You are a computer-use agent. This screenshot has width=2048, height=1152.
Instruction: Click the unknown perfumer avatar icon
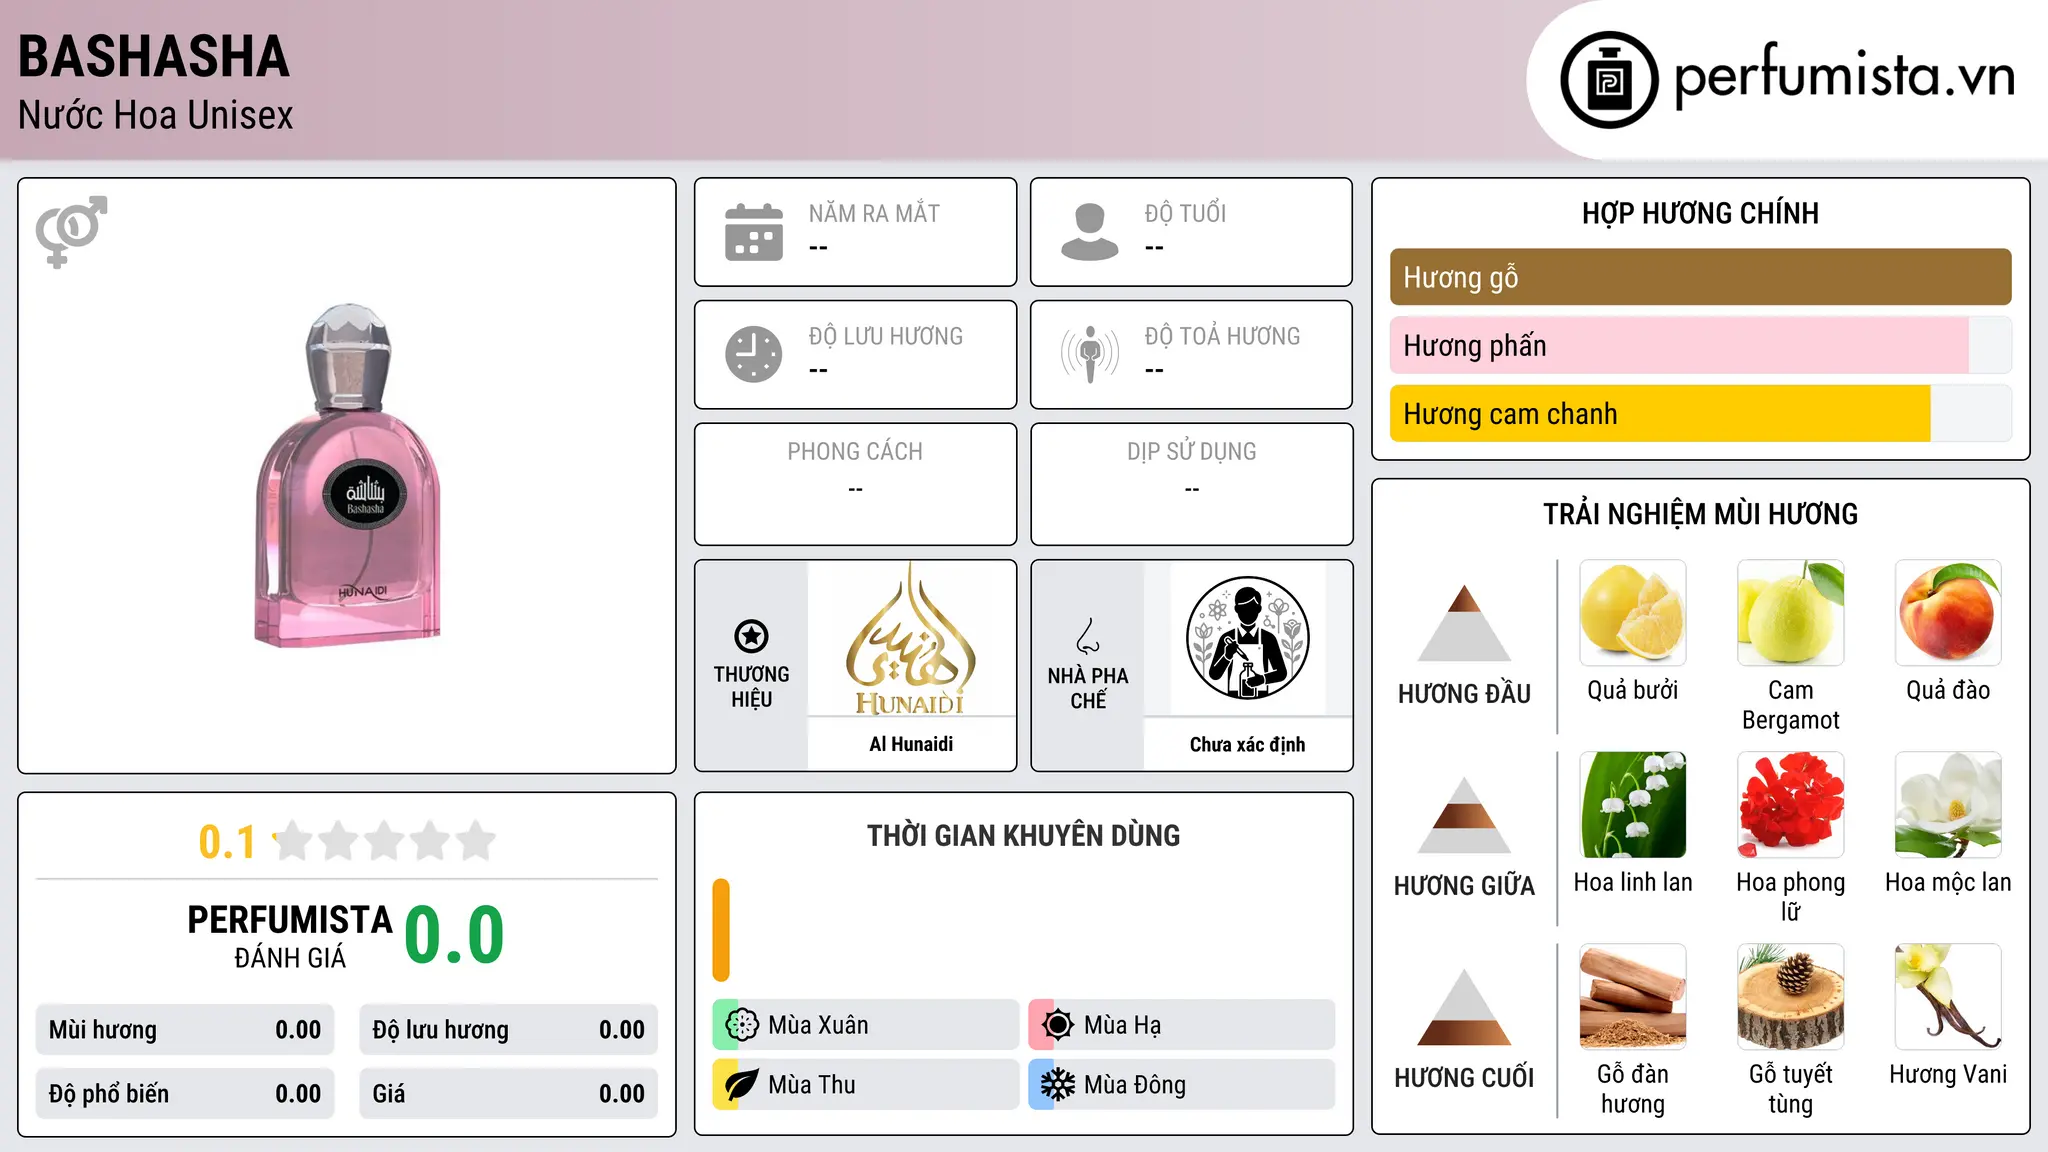click(1247, 638)
